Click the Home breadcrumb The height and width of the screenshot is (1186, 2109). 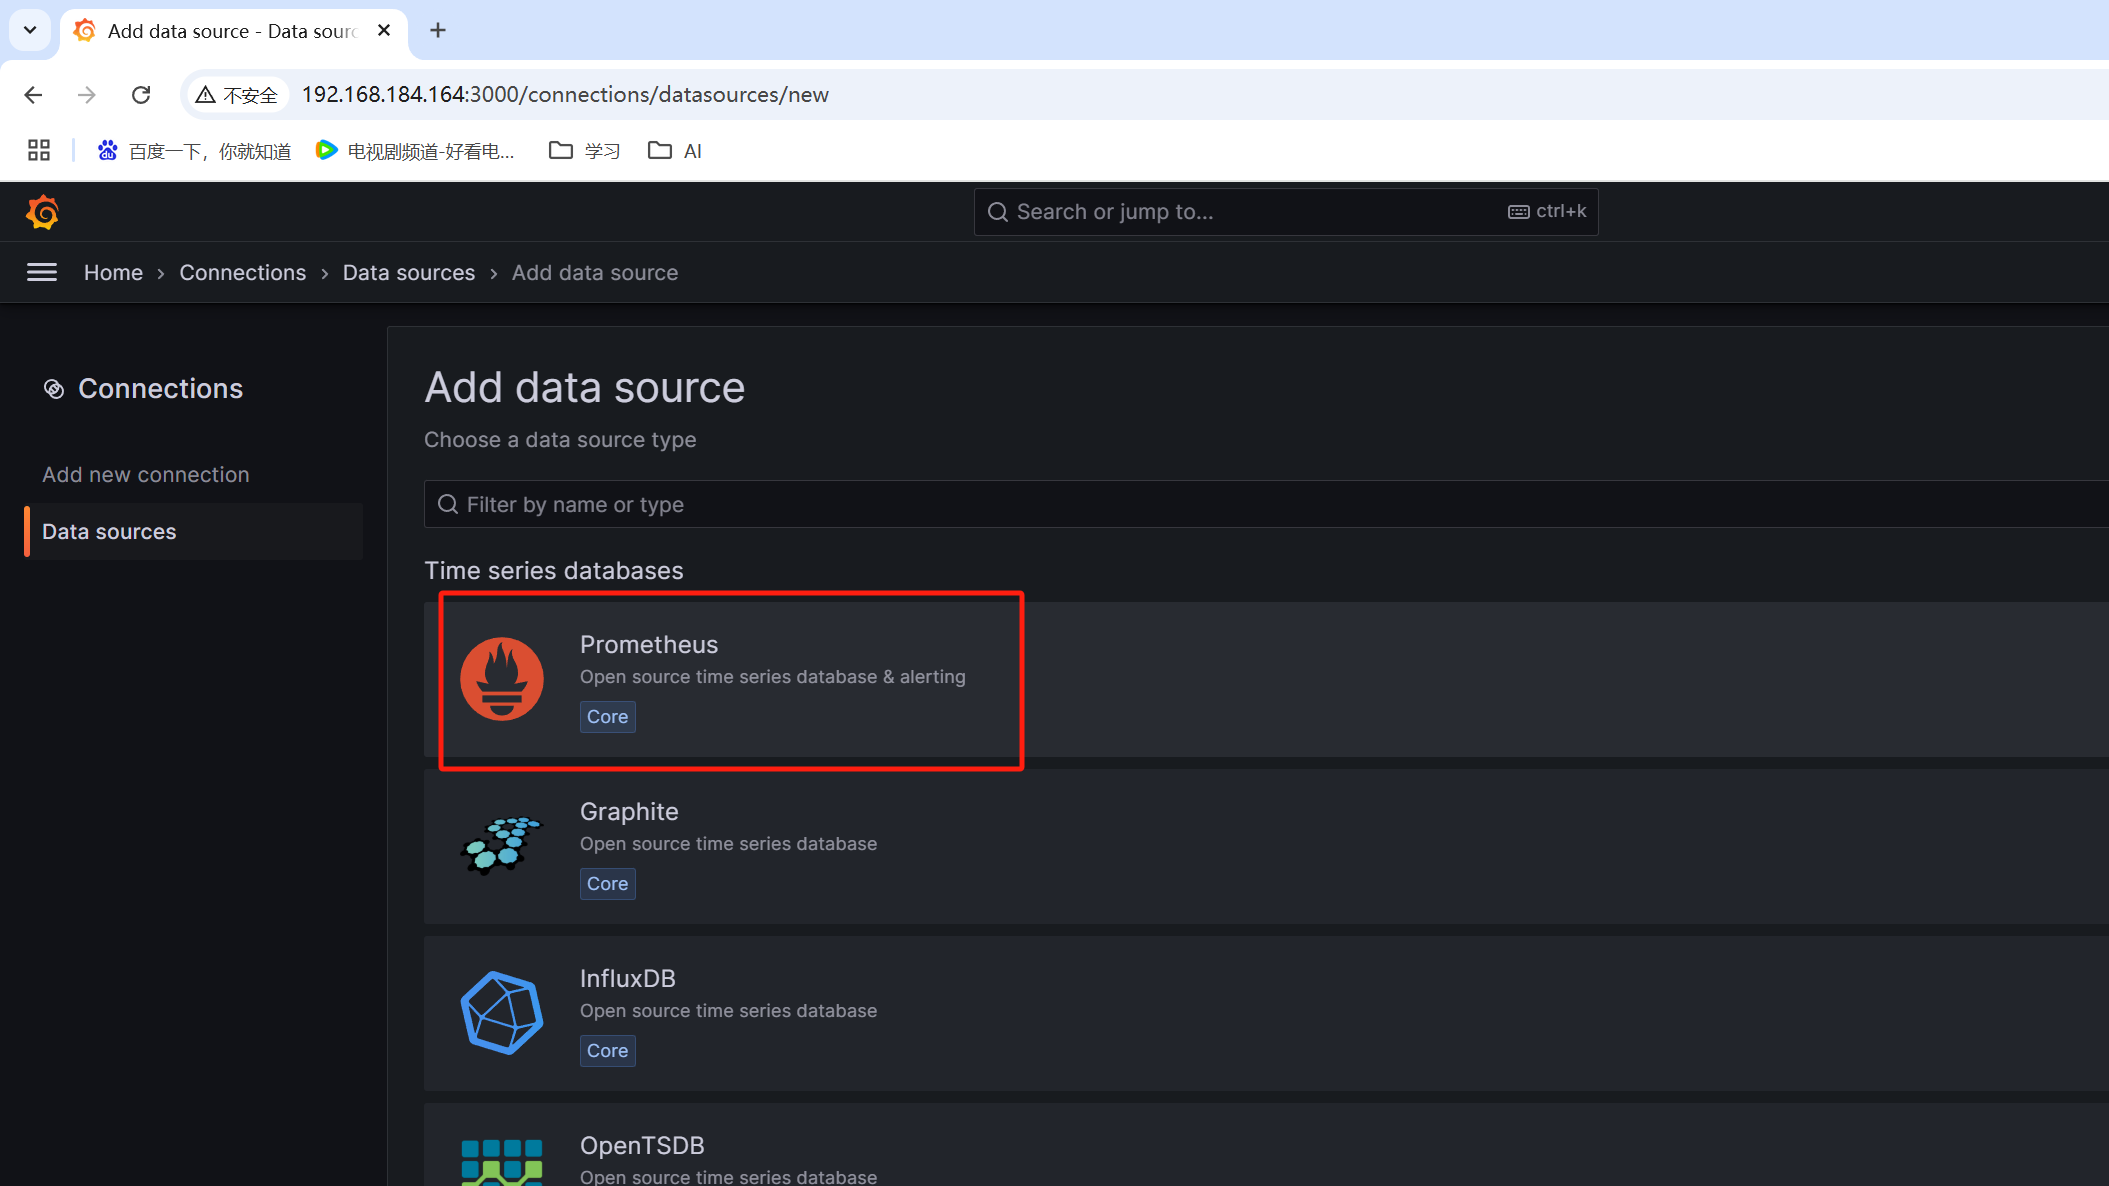coord(113,273)
